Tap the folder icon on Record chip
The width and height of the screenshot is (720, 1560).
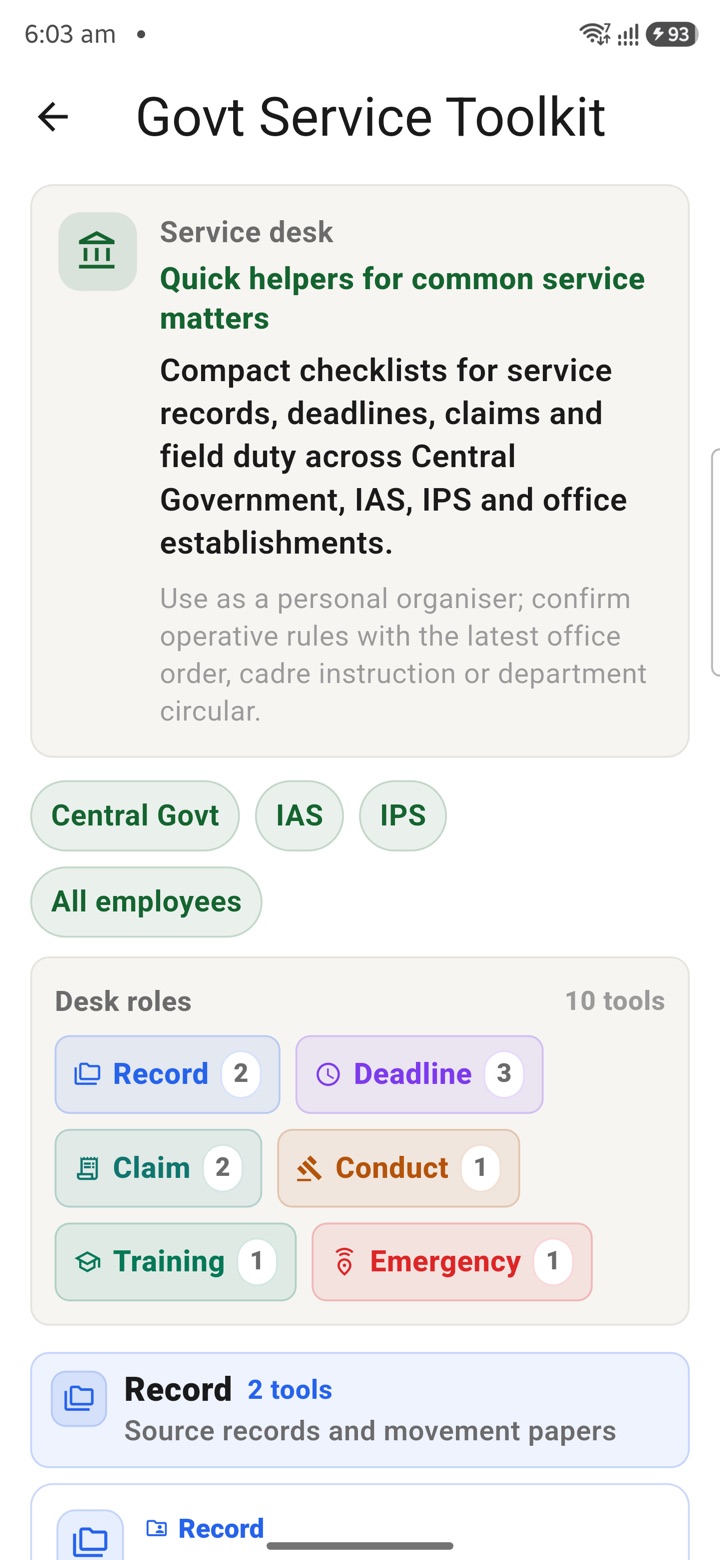pos(88,1074)
